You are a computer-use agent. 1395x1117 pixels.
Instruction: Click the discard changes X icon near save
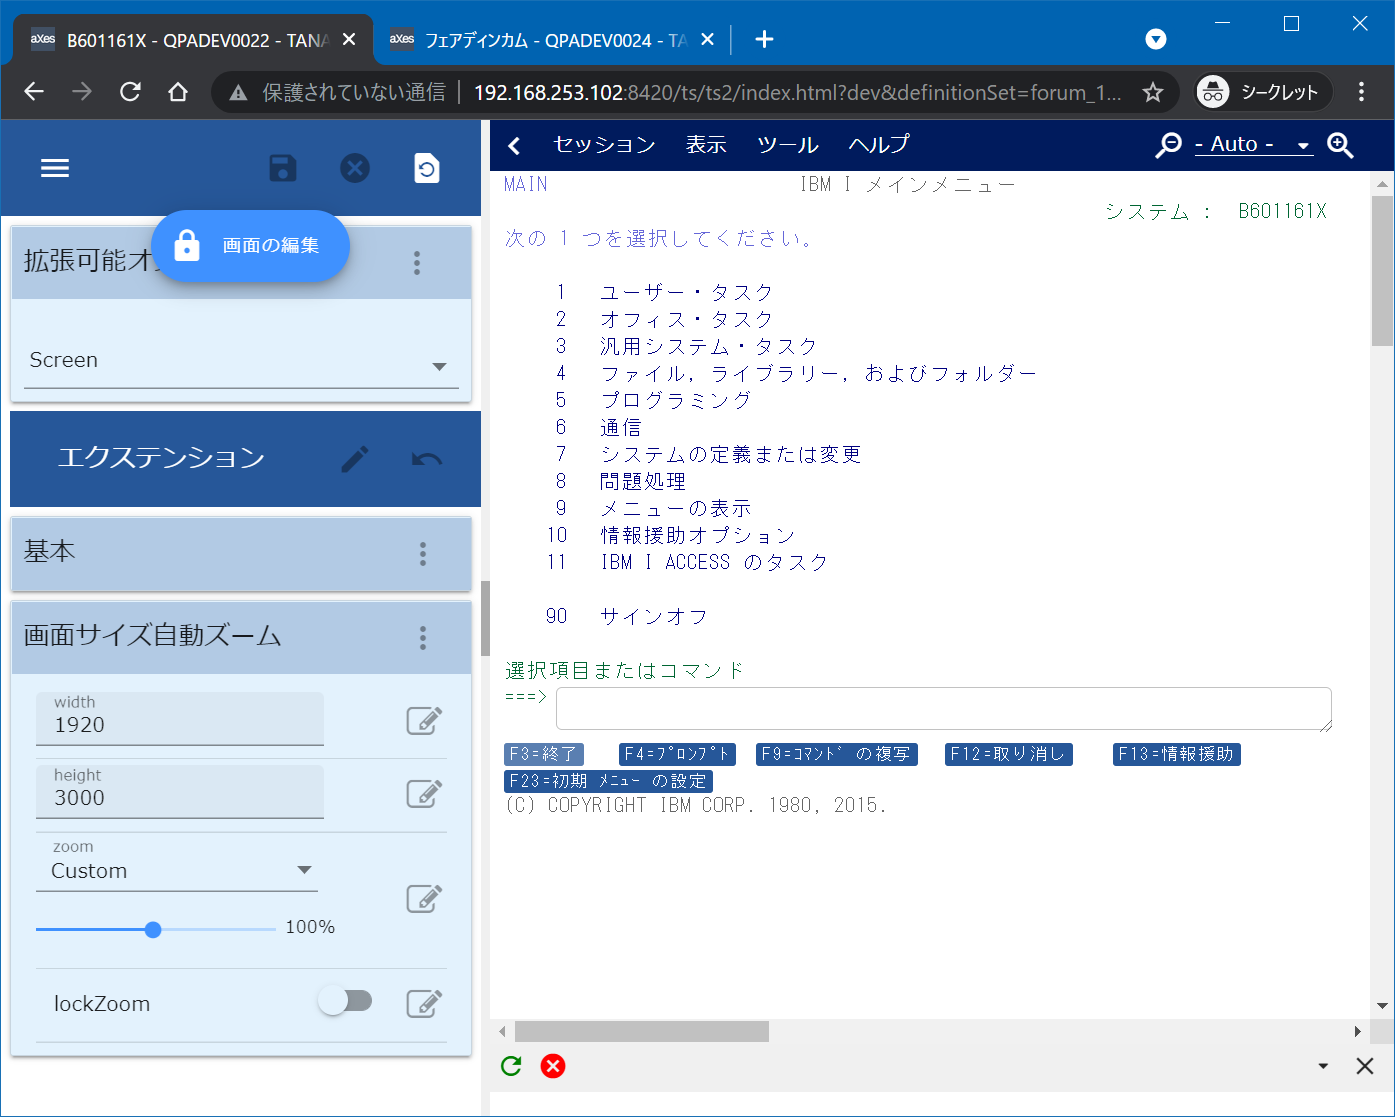coord(355,168)
